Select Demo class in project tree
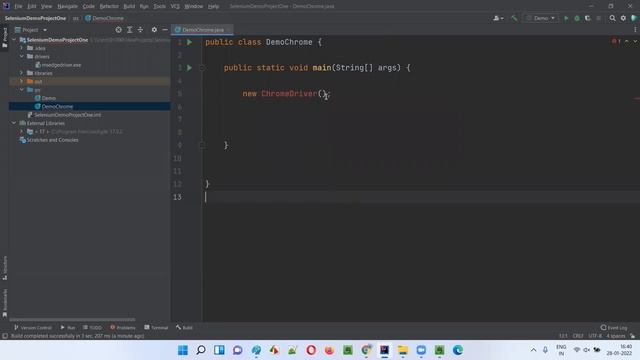The width and height of the screenshot is (640, 360). click(49, 98)
